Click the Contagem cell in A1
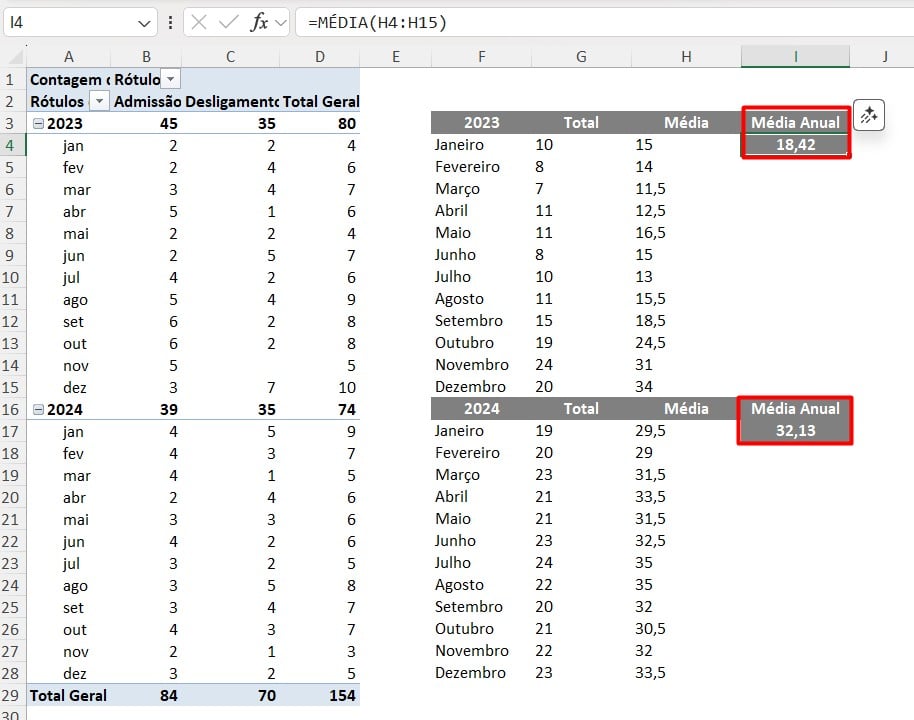 [x=69, y=79]
